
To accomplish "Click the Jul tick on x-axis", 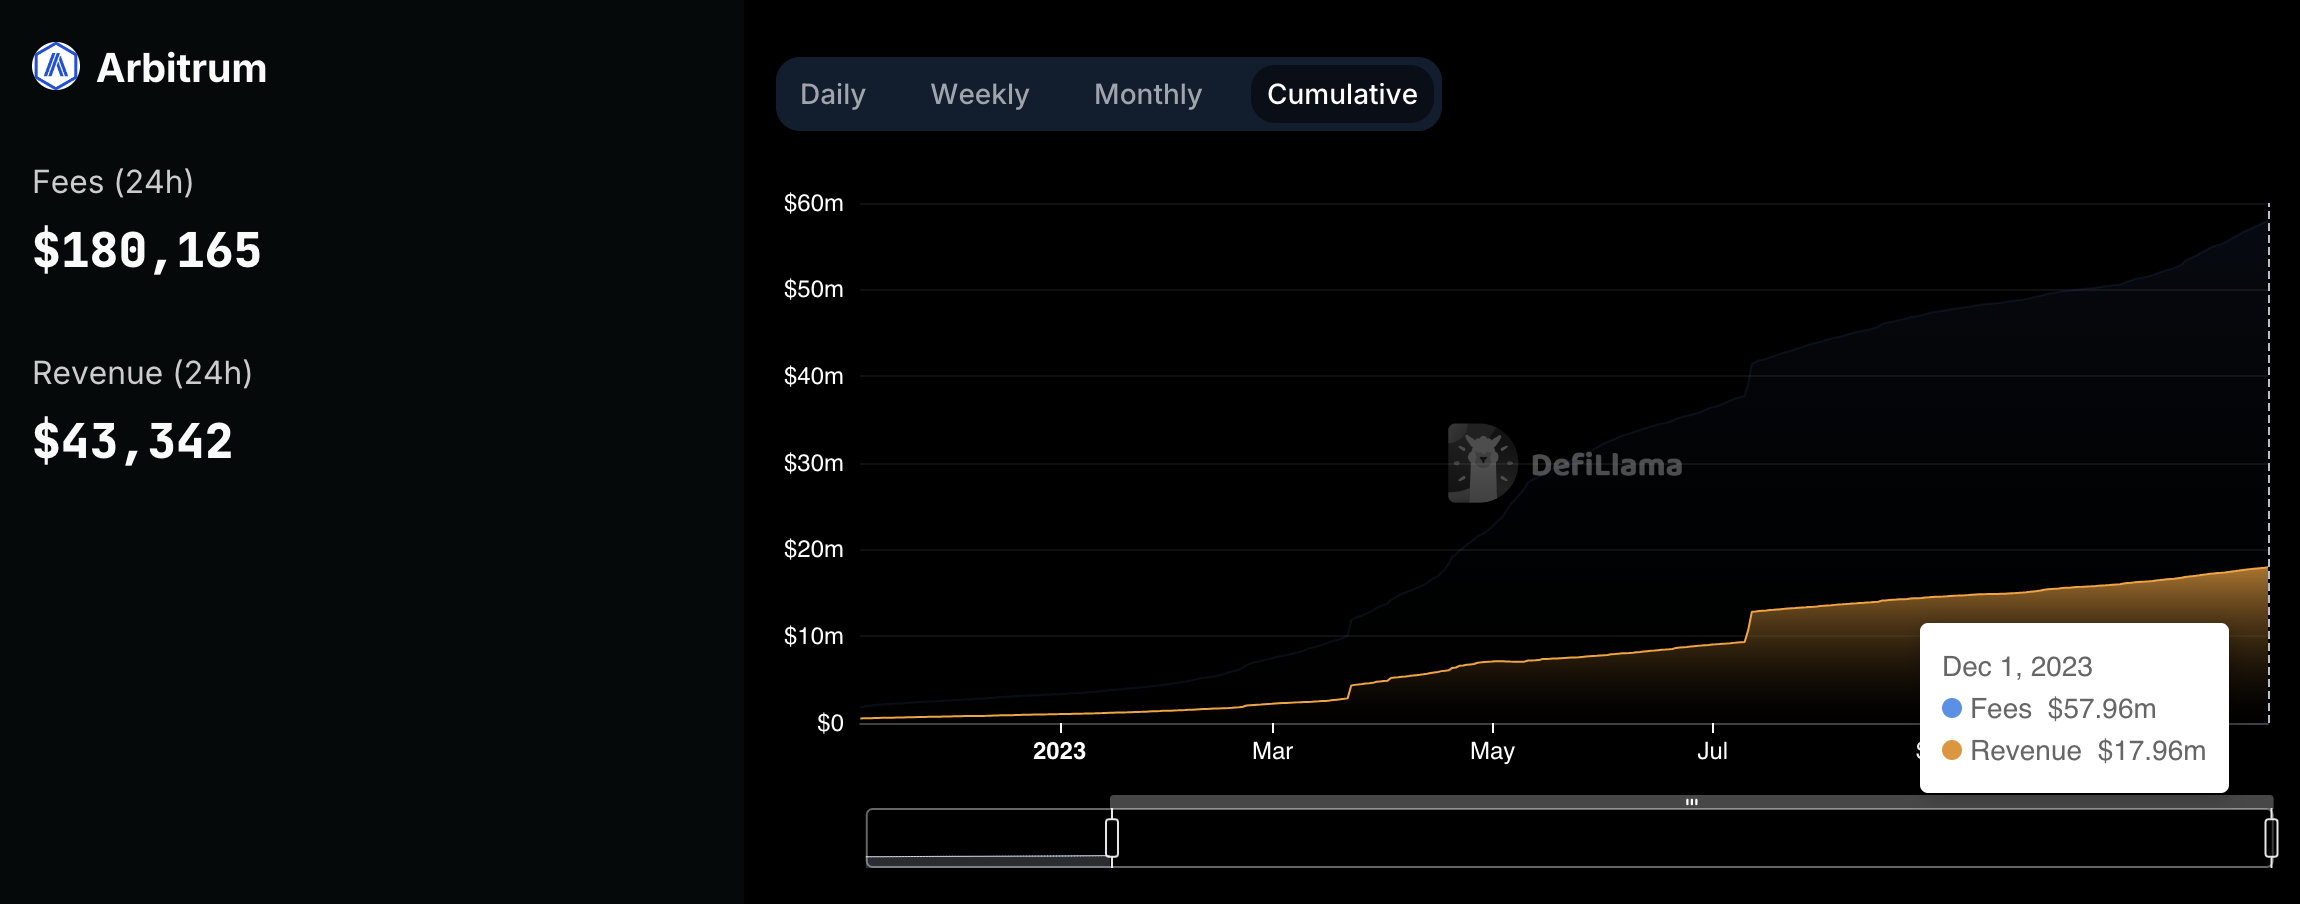I will [1712, 751].
